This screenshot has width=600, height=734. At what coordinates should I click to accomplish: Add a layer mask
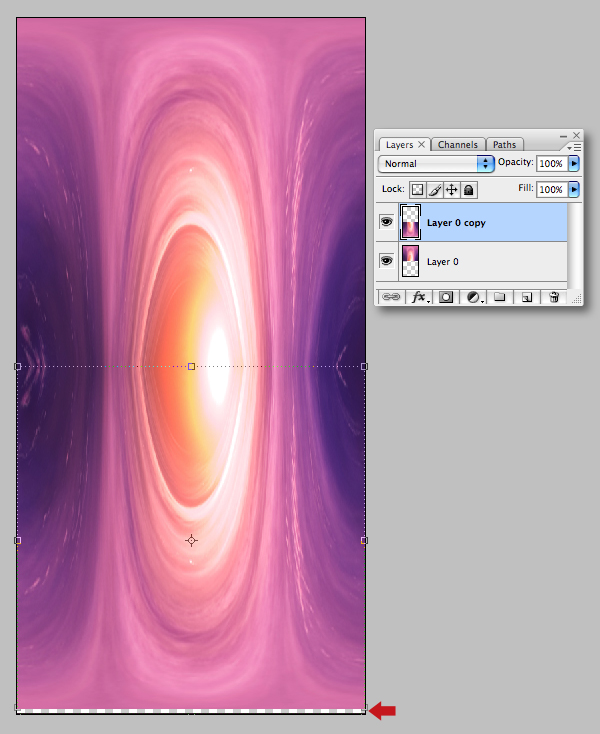pos(446,297)
